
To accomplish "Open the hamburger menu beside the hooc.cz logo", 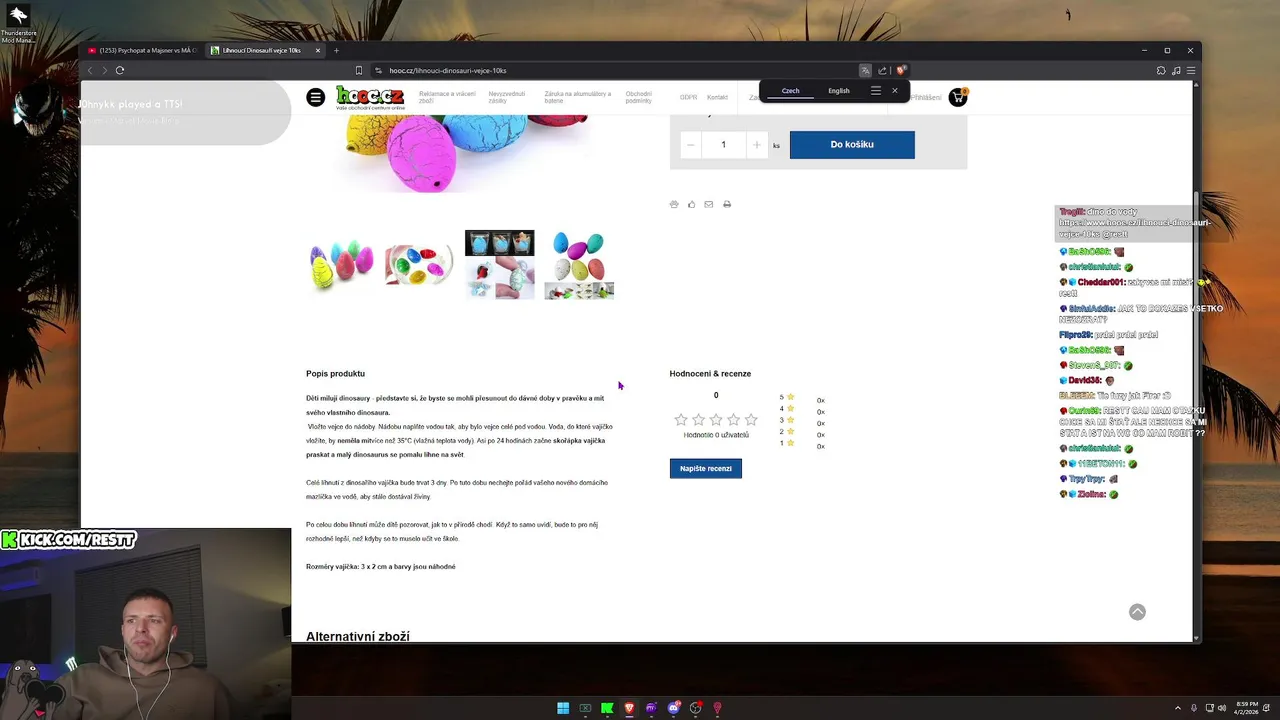I will 315,97.
